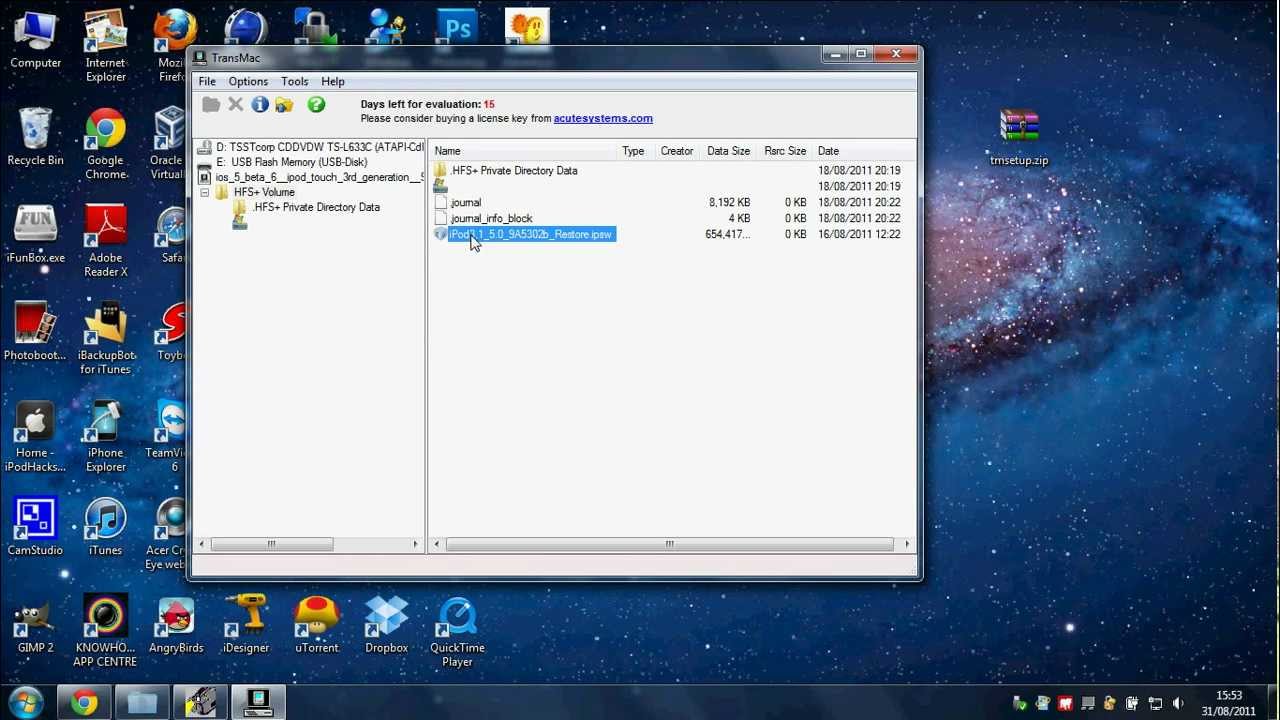Open the File menu
The width and height of the screenshot is (1280, 720).
pos(207,81)
